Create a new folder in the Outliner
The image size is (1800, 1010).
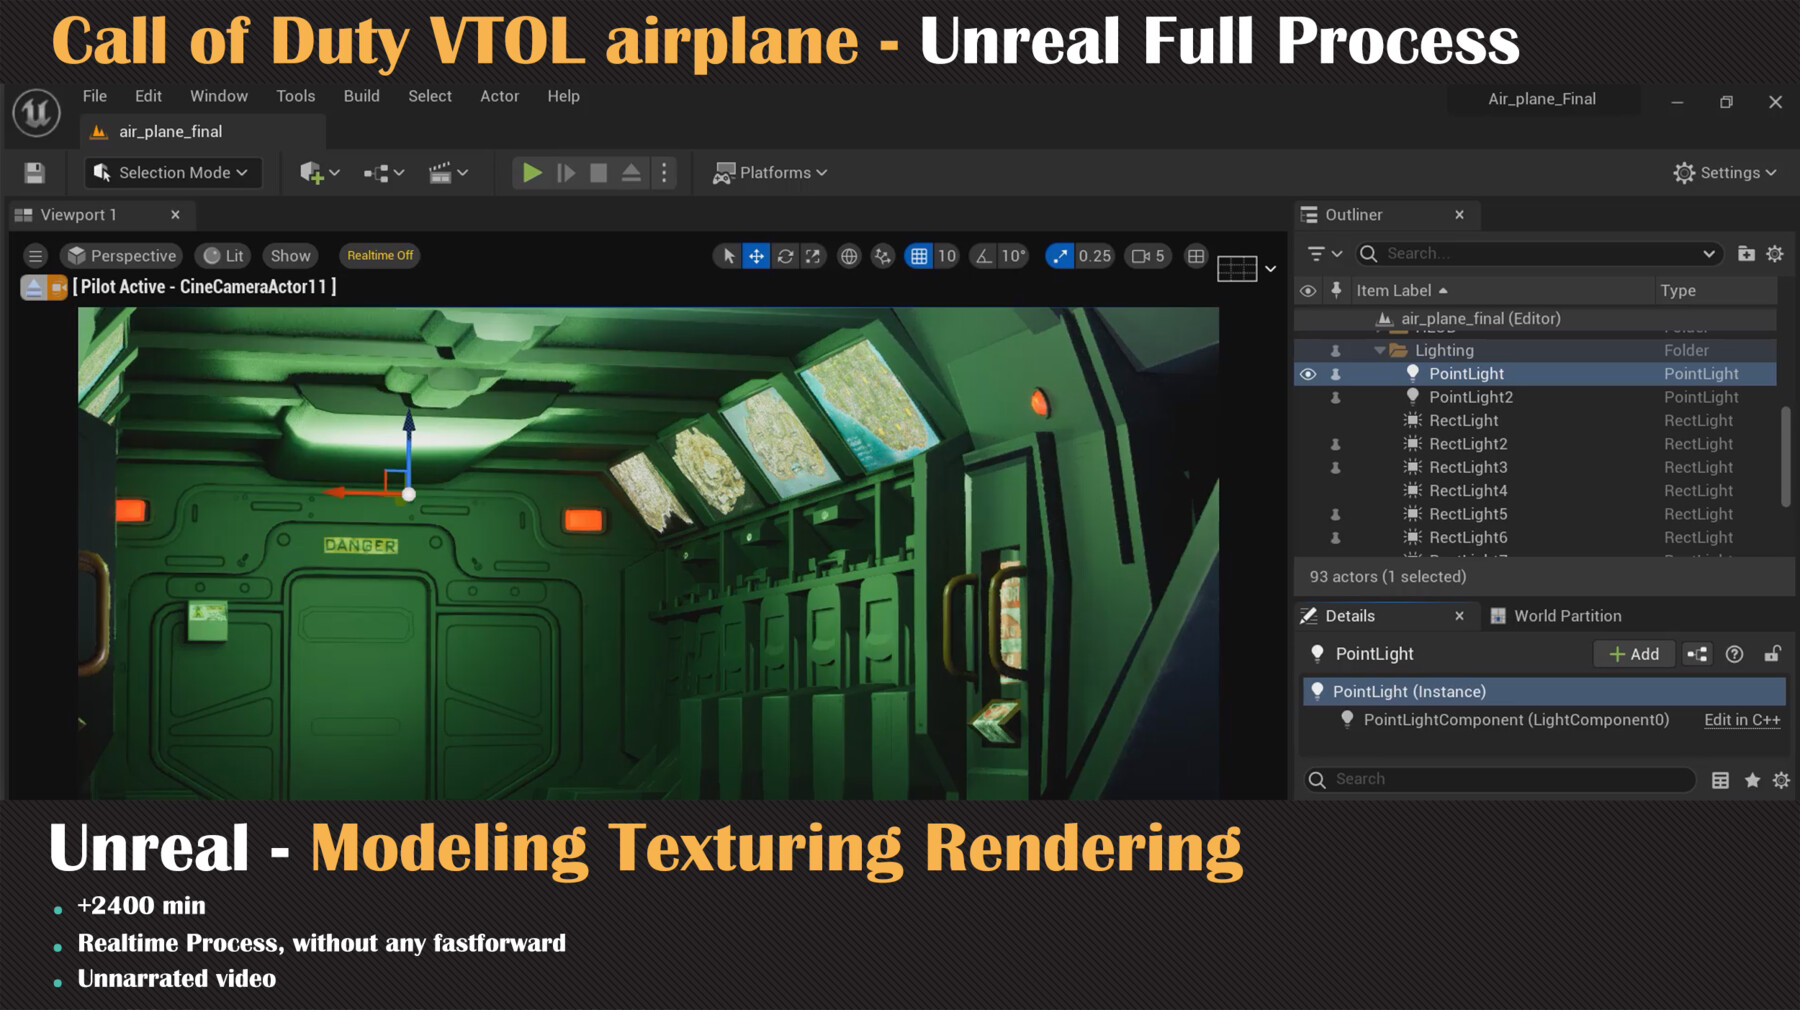coord(1745,253)
